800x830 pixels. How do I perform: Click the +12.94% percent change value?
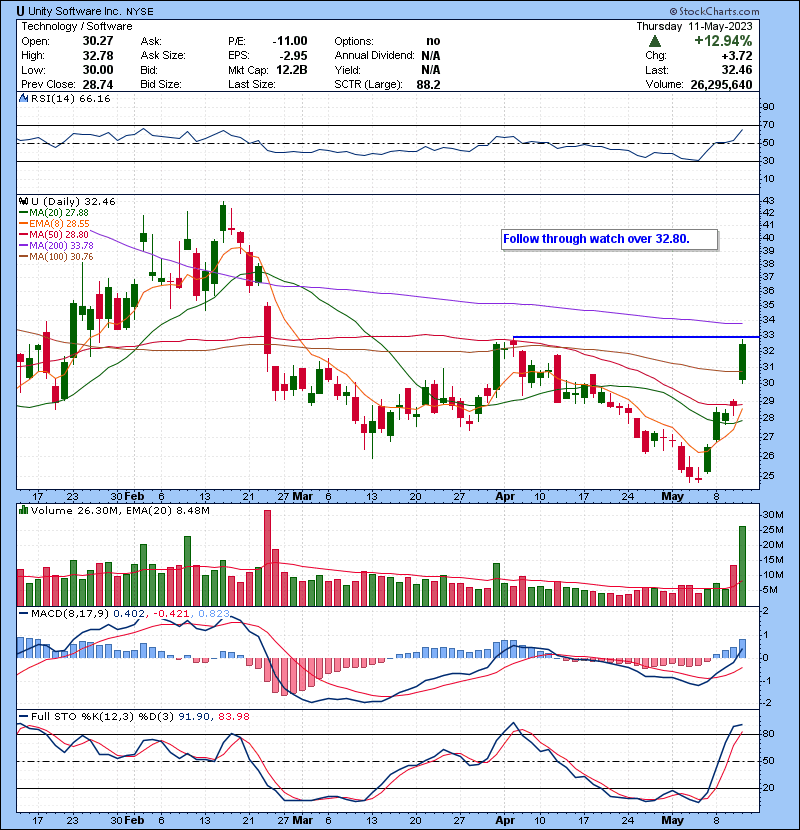pos(723,41)
